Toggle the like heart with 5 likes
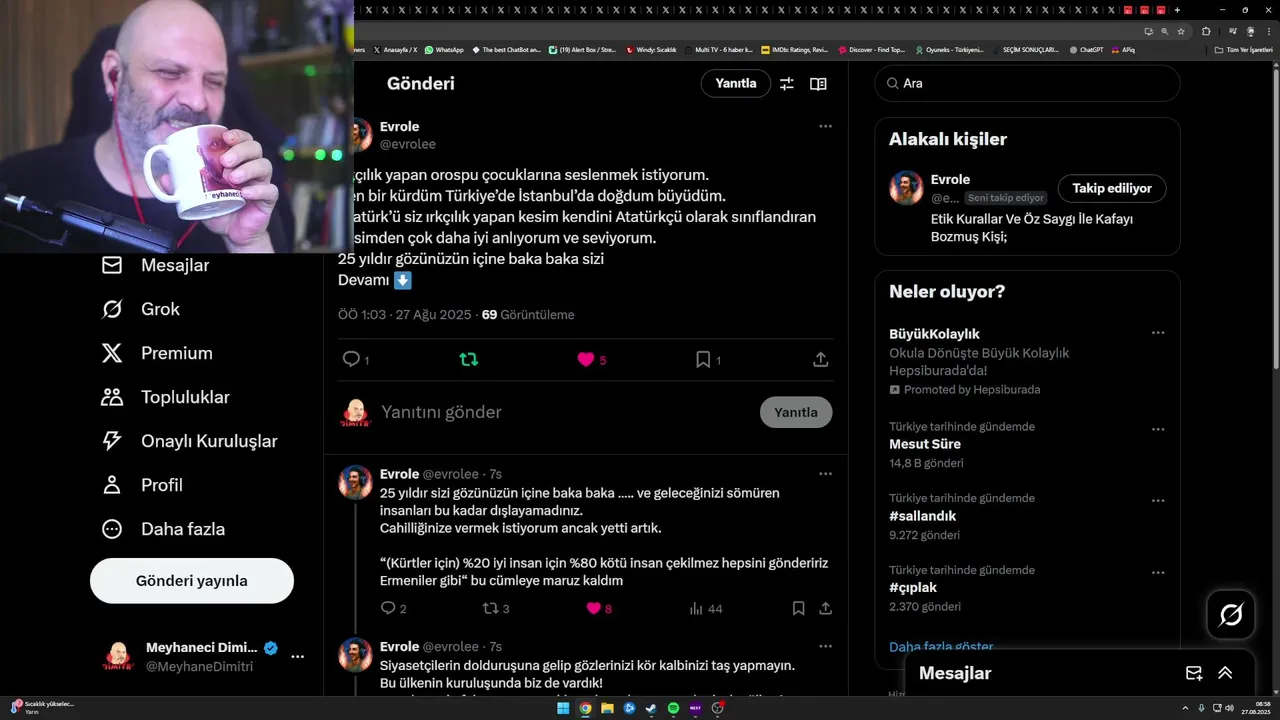This screenshot has width=1280, height=720. [586, 359]
